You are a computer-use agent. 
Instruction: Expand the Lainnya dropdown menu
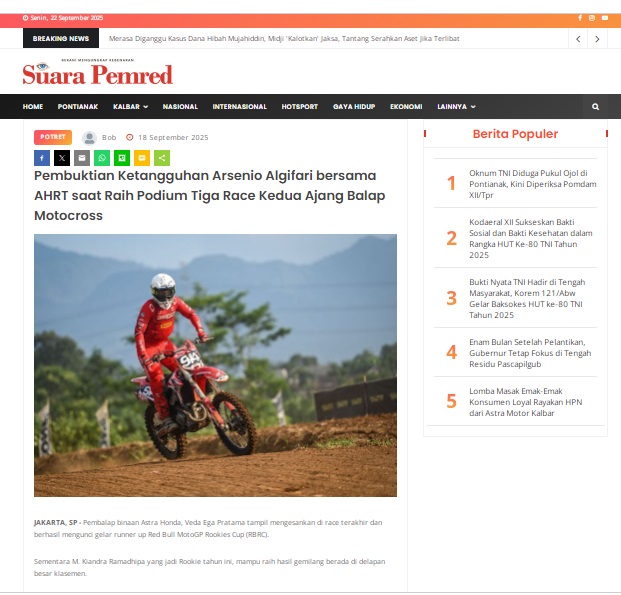[456, 107]
